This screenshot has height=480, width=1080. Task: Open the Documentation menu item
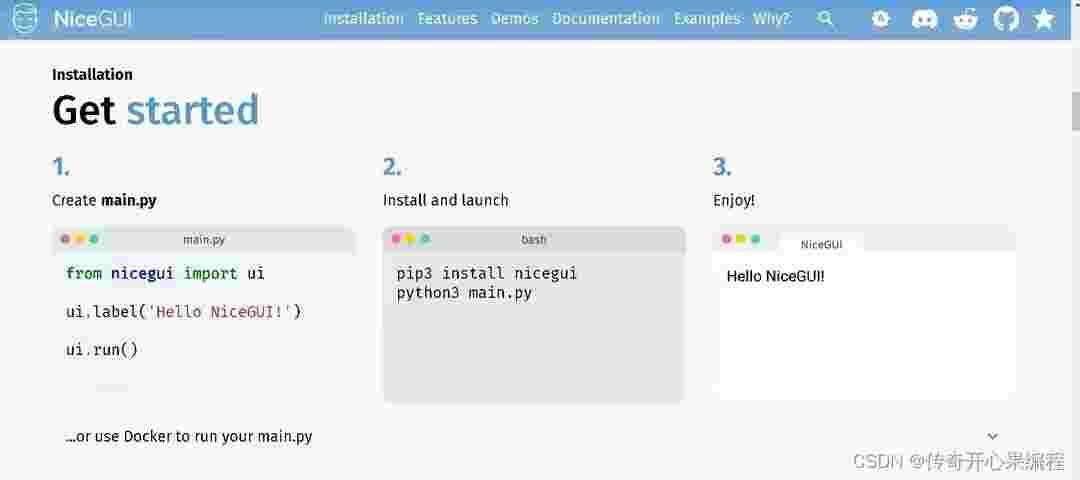(606, 19)
